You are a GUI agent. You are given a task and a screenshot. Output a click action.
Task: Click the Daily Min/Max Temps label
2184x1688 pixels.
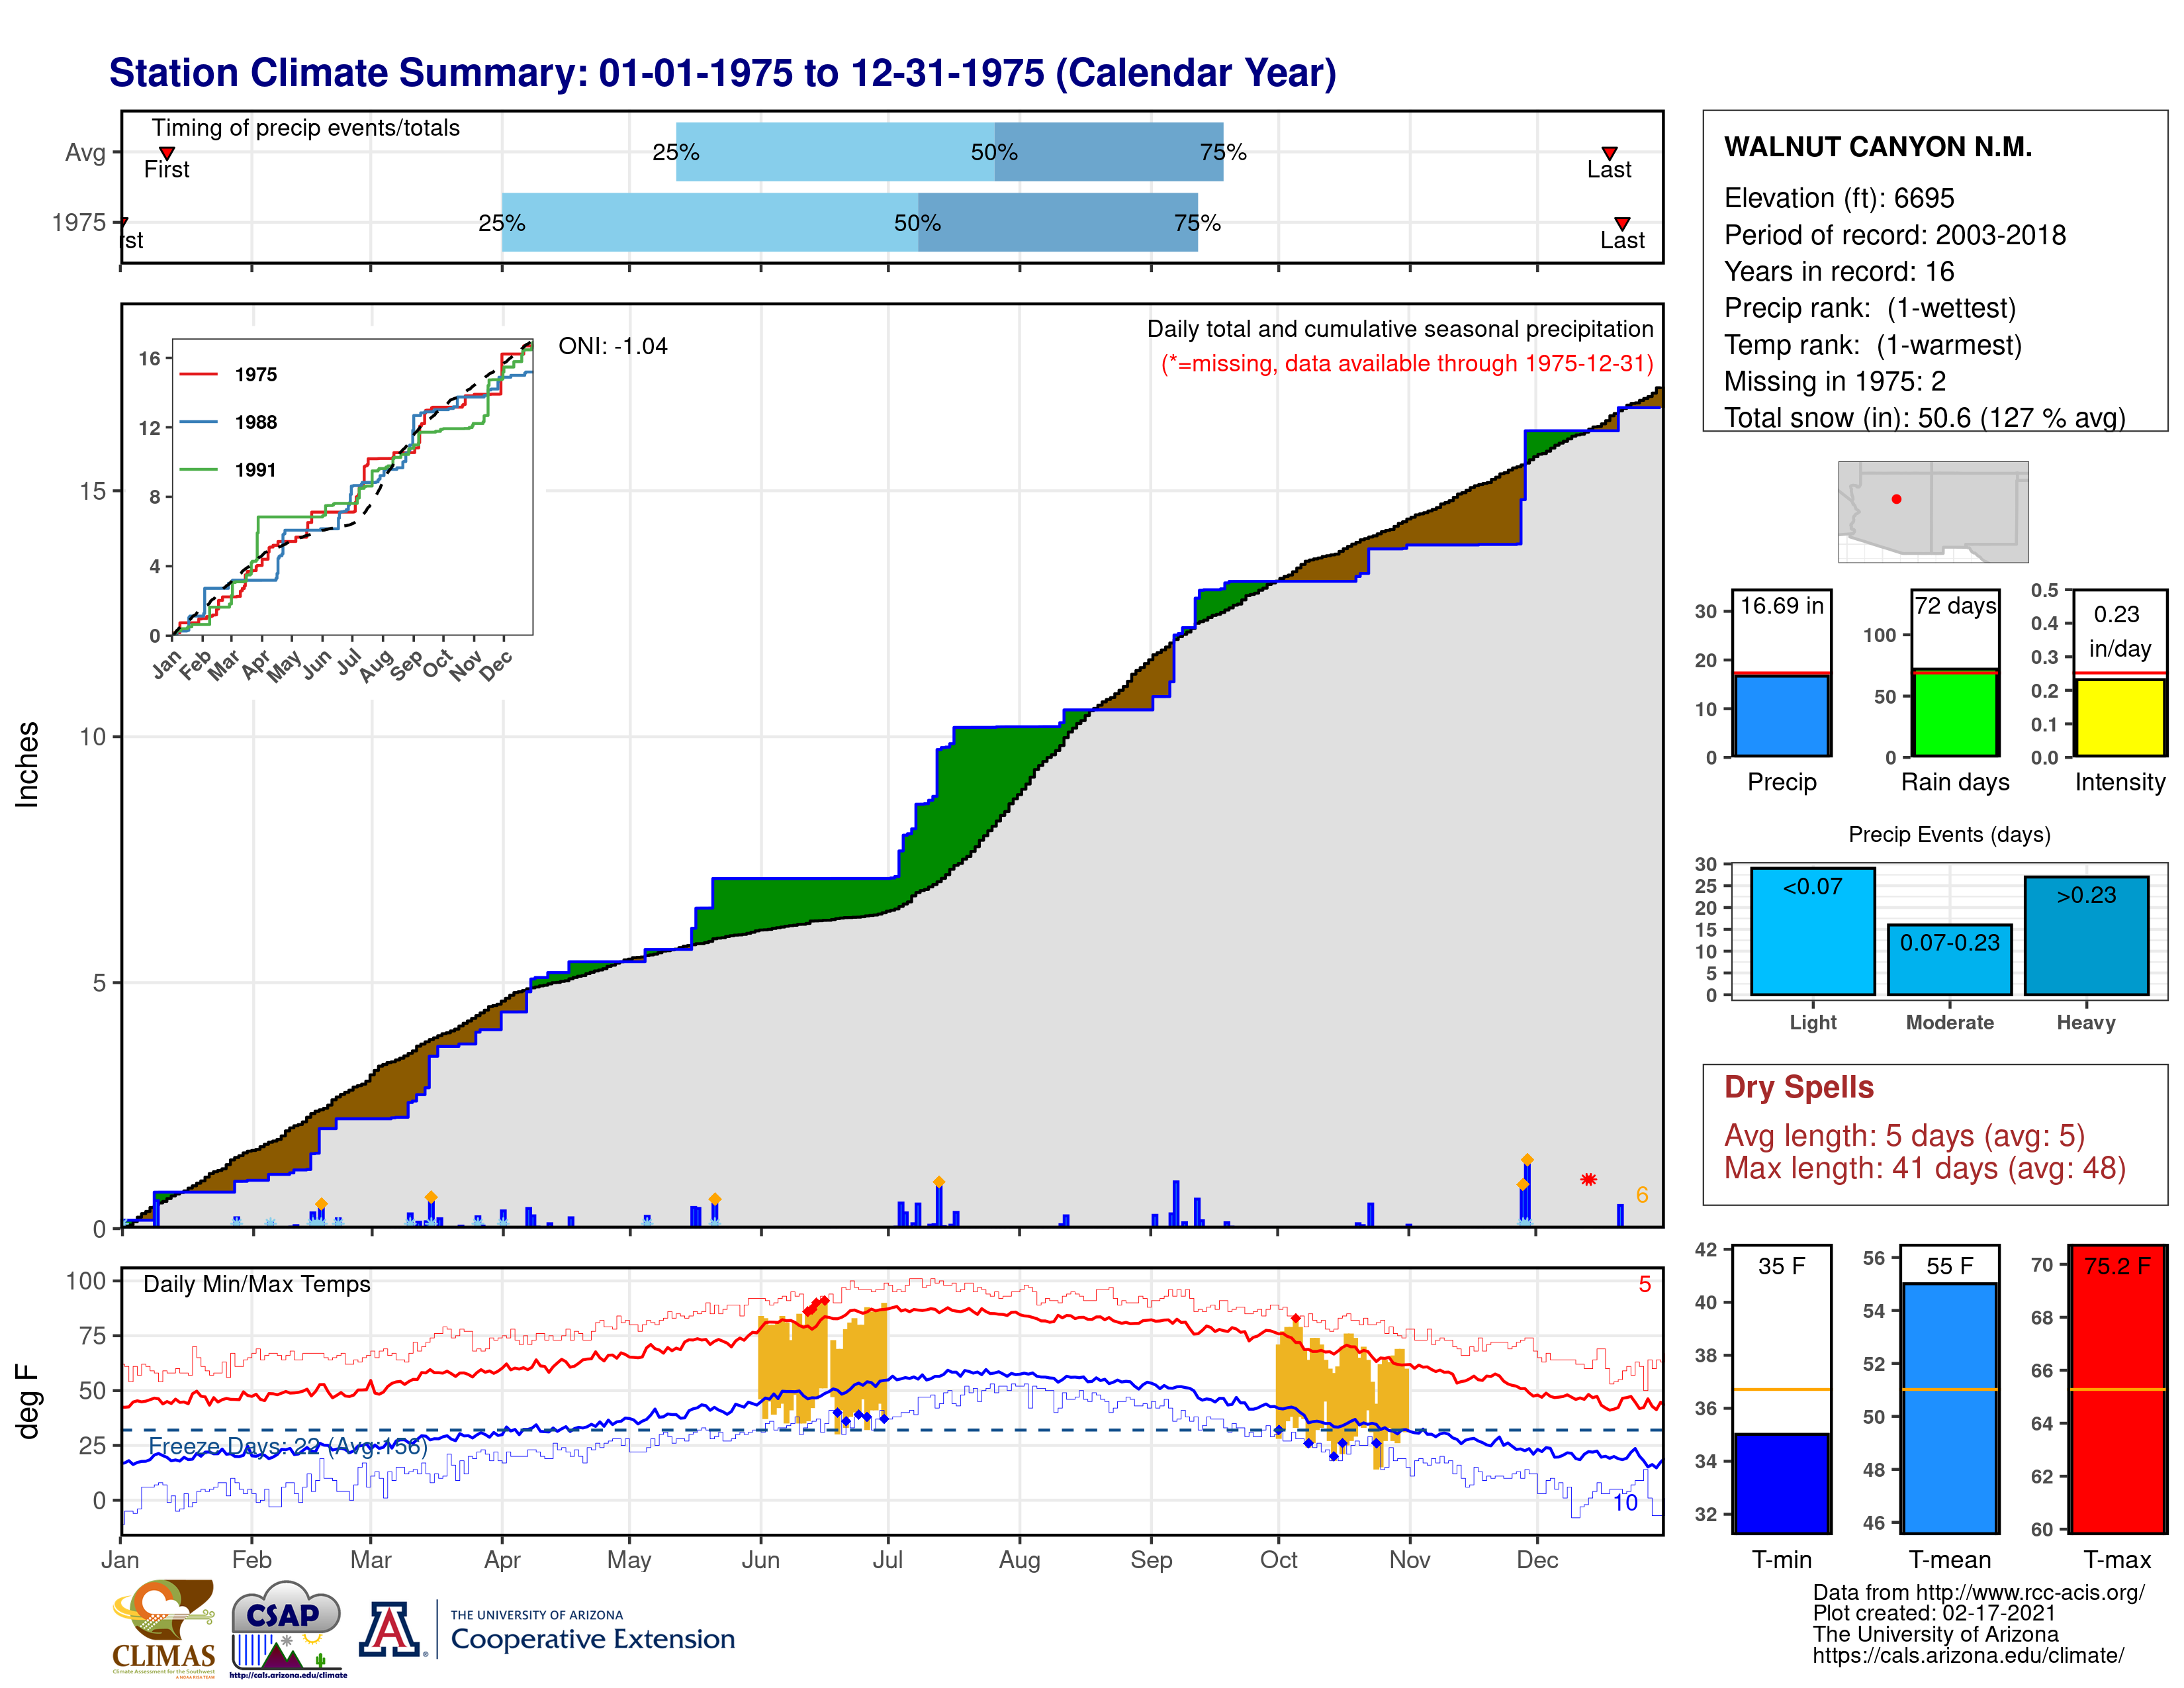257,1284
